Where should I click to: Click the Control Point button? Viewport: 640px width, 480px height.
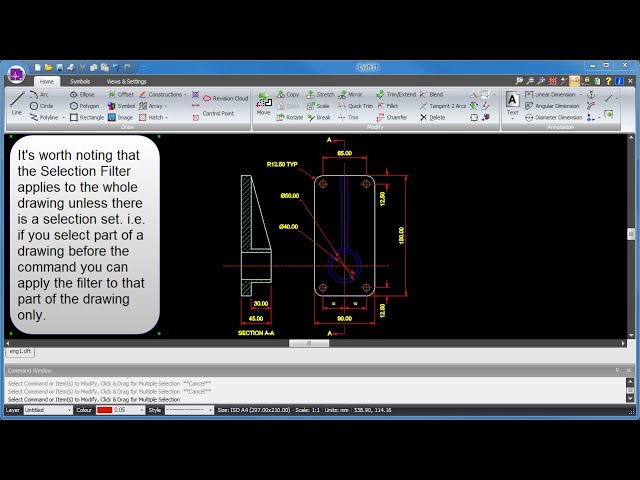coord(218,113)
